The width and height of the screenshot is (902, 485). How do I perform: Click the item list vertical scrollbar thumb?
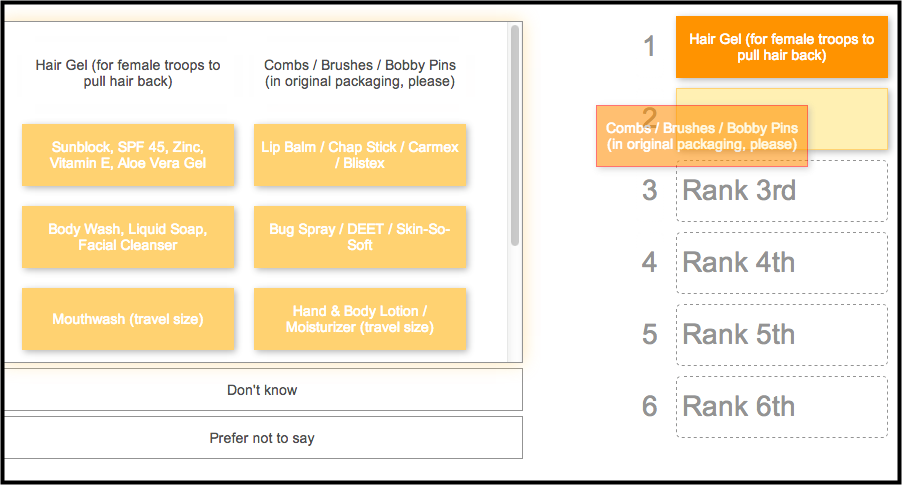pos(515,135)
